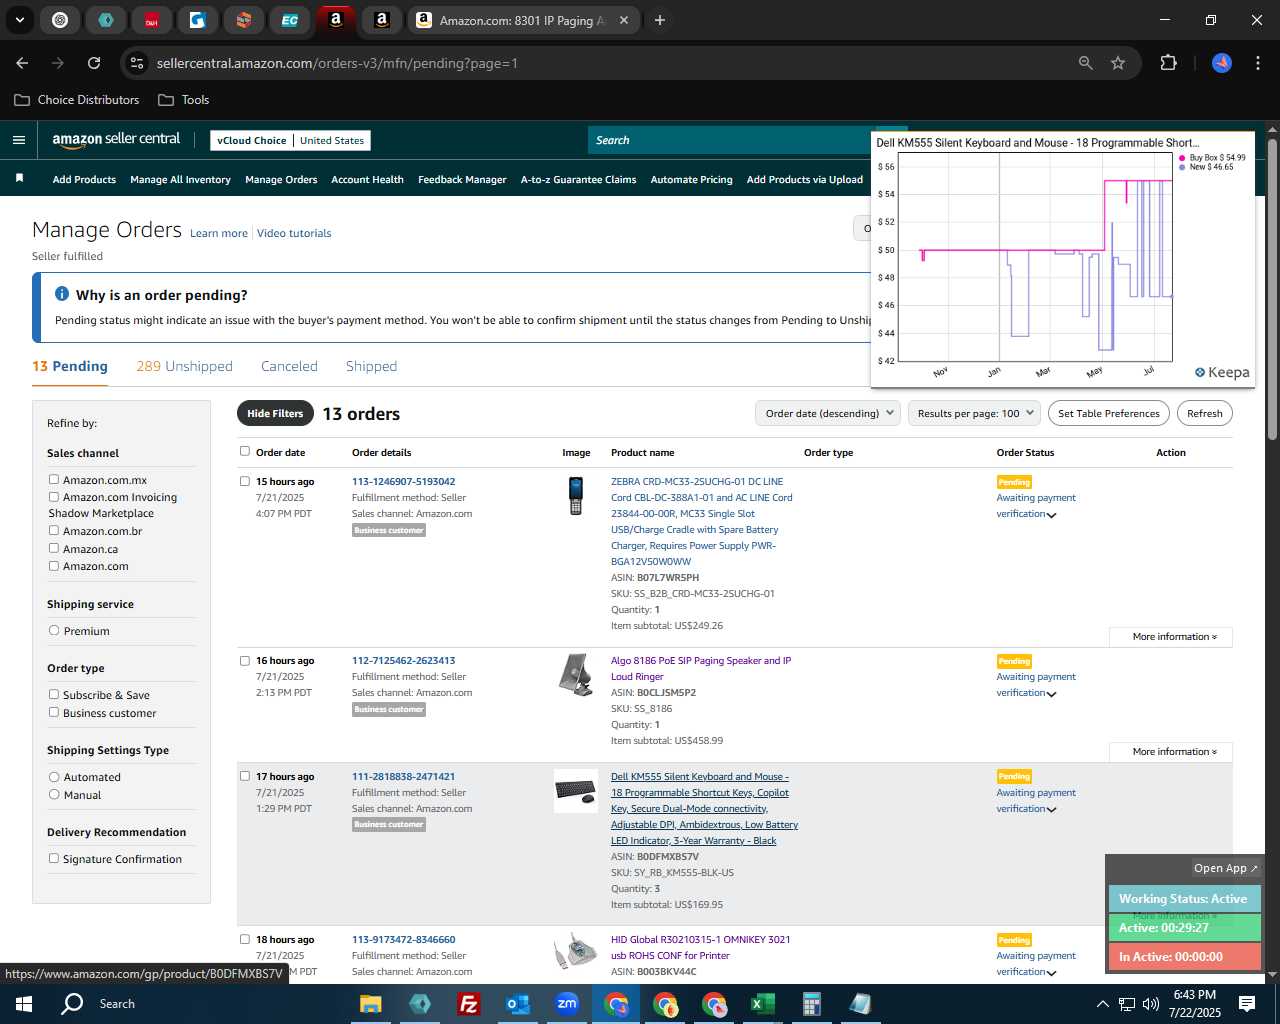Expand More information for the ZEBRA order
Screen dimensions: 1280x1024
tap(1171, 637)
